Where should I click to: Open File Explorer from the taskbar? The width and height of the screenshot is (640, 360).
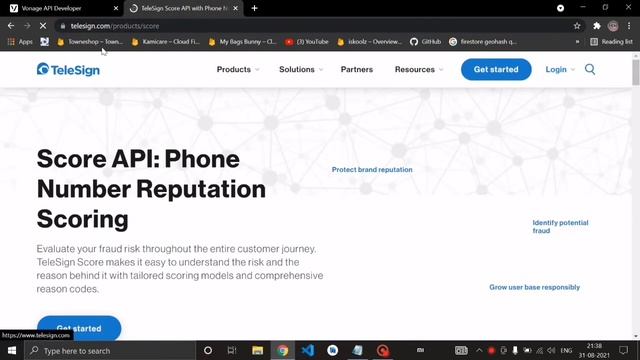click(x=257, y=351)
